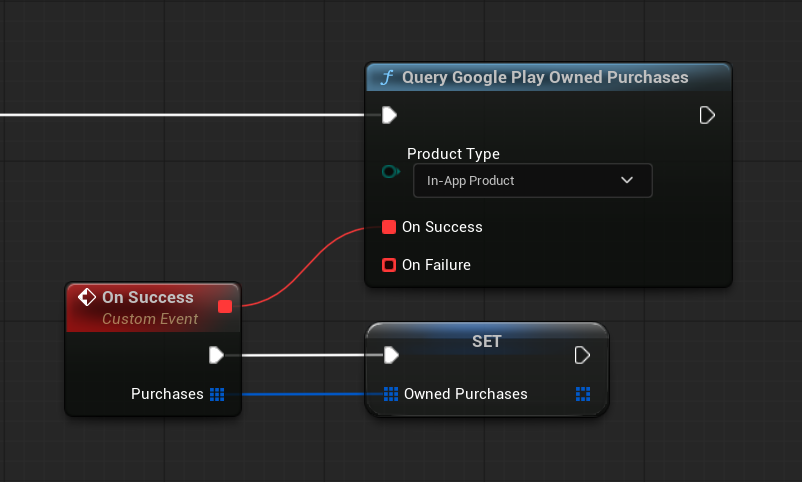Viewport: 802px width, 482px height.
Task: Select the On Success Custom Event node header
Action: point(153,308)
